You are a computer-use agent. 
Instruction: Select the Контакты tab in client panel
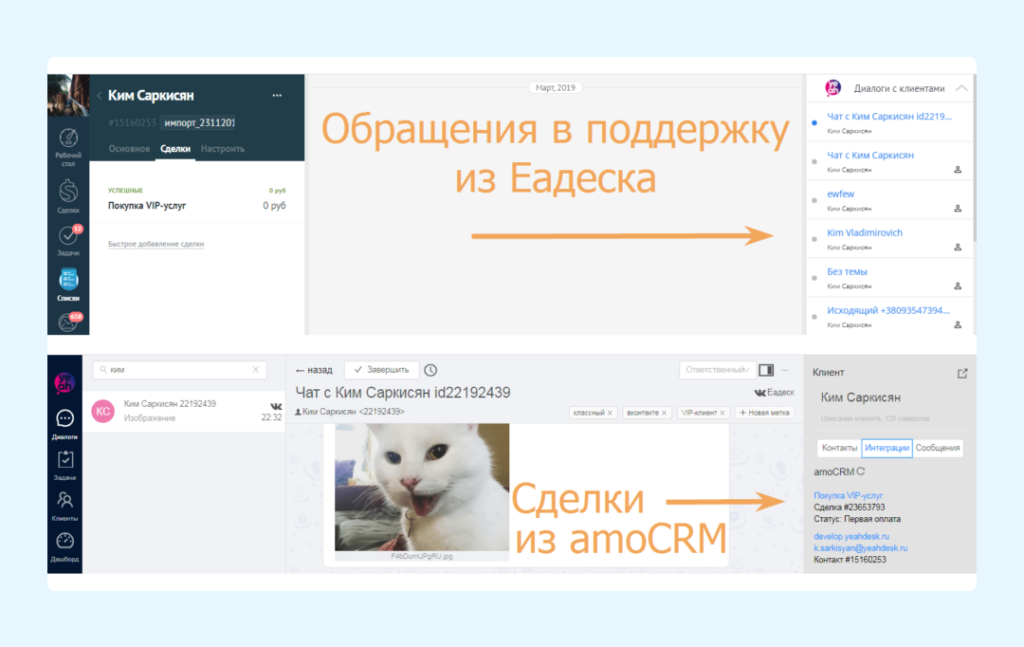838,448
